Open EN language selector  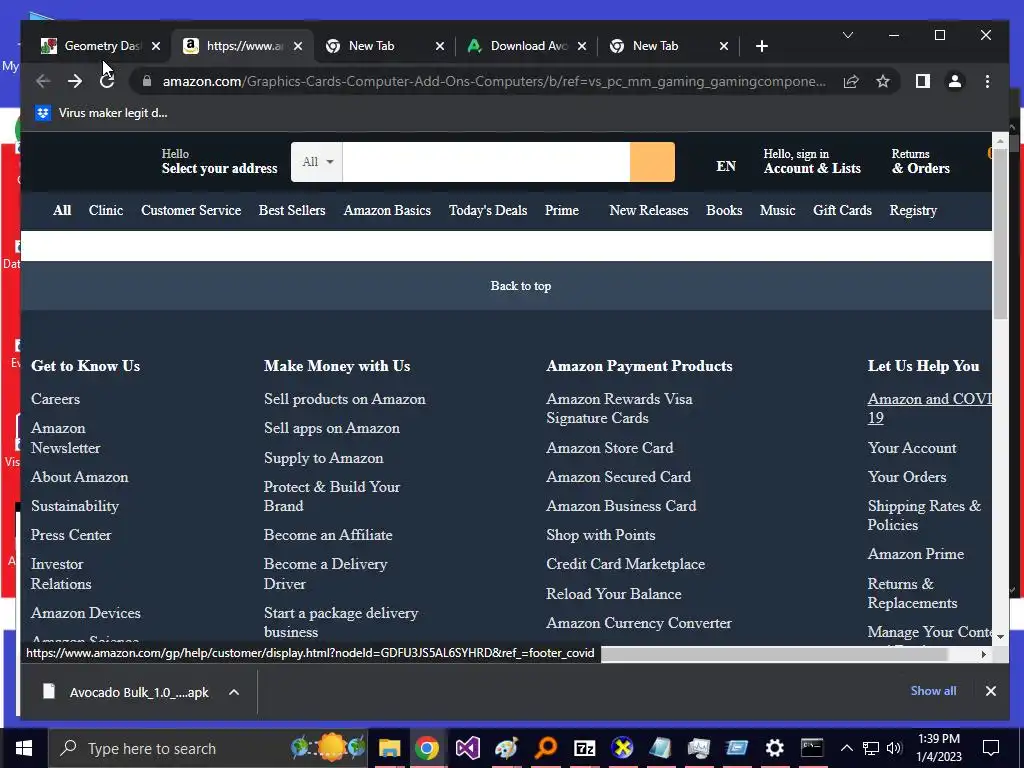click(726, 166)
